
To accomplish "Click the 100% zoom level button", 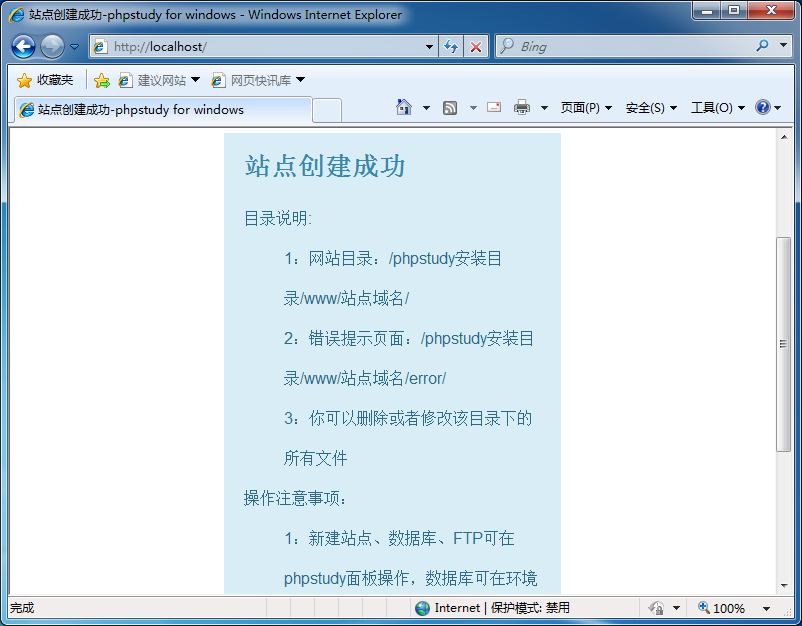I will click(722, 608).
